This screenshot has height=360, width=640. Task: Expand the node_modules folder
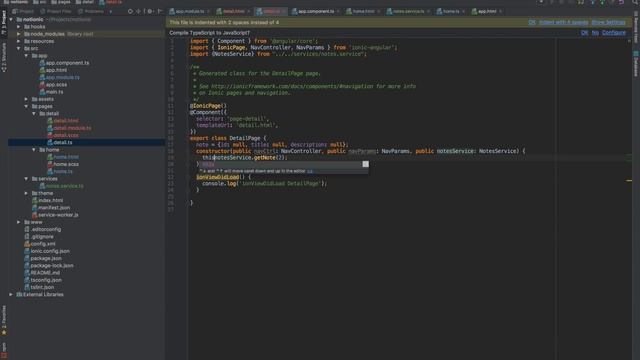19,34
